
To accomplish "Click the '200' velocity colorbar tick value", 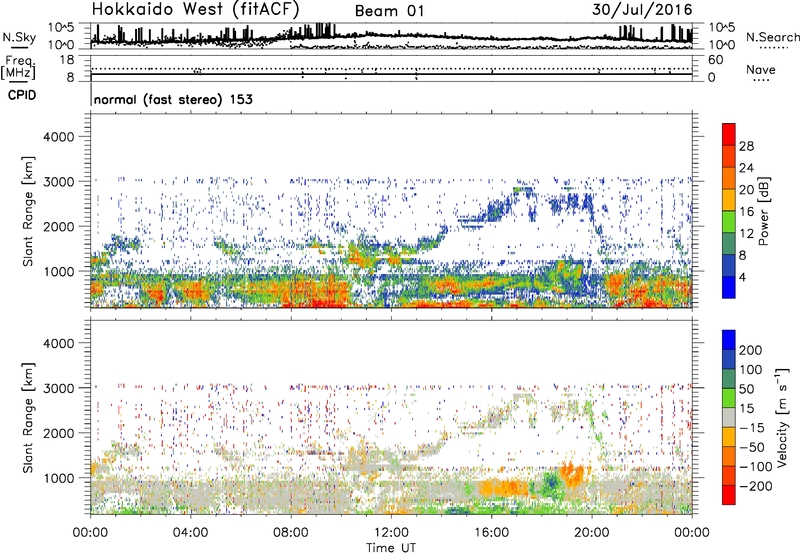I will [x=751, y=350].
